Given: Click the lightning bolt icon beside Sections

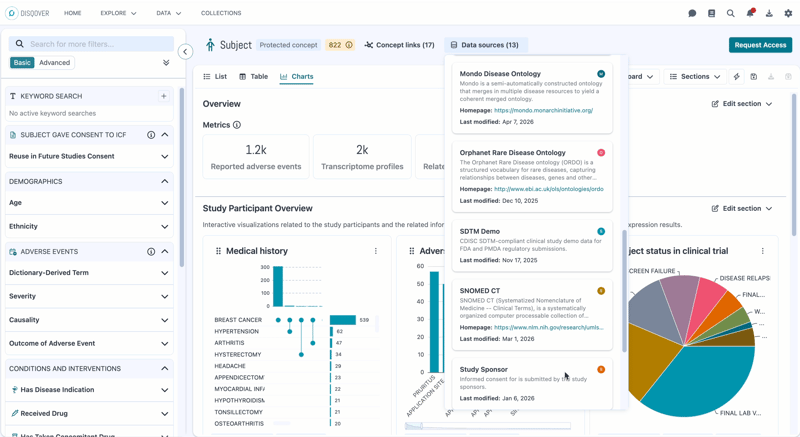Looking at the screenshot, I should click(736, 76).
